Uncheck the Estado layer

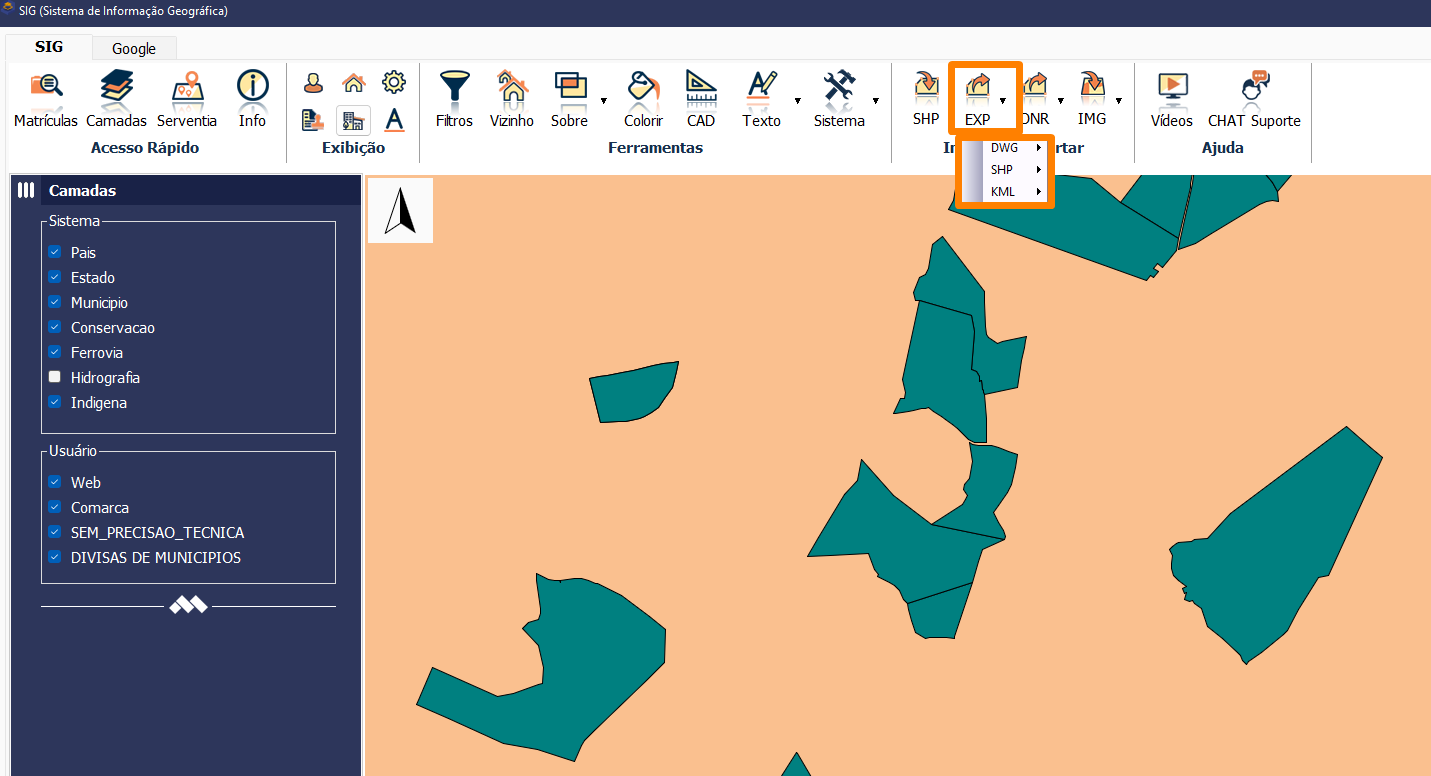coord(55,277)
